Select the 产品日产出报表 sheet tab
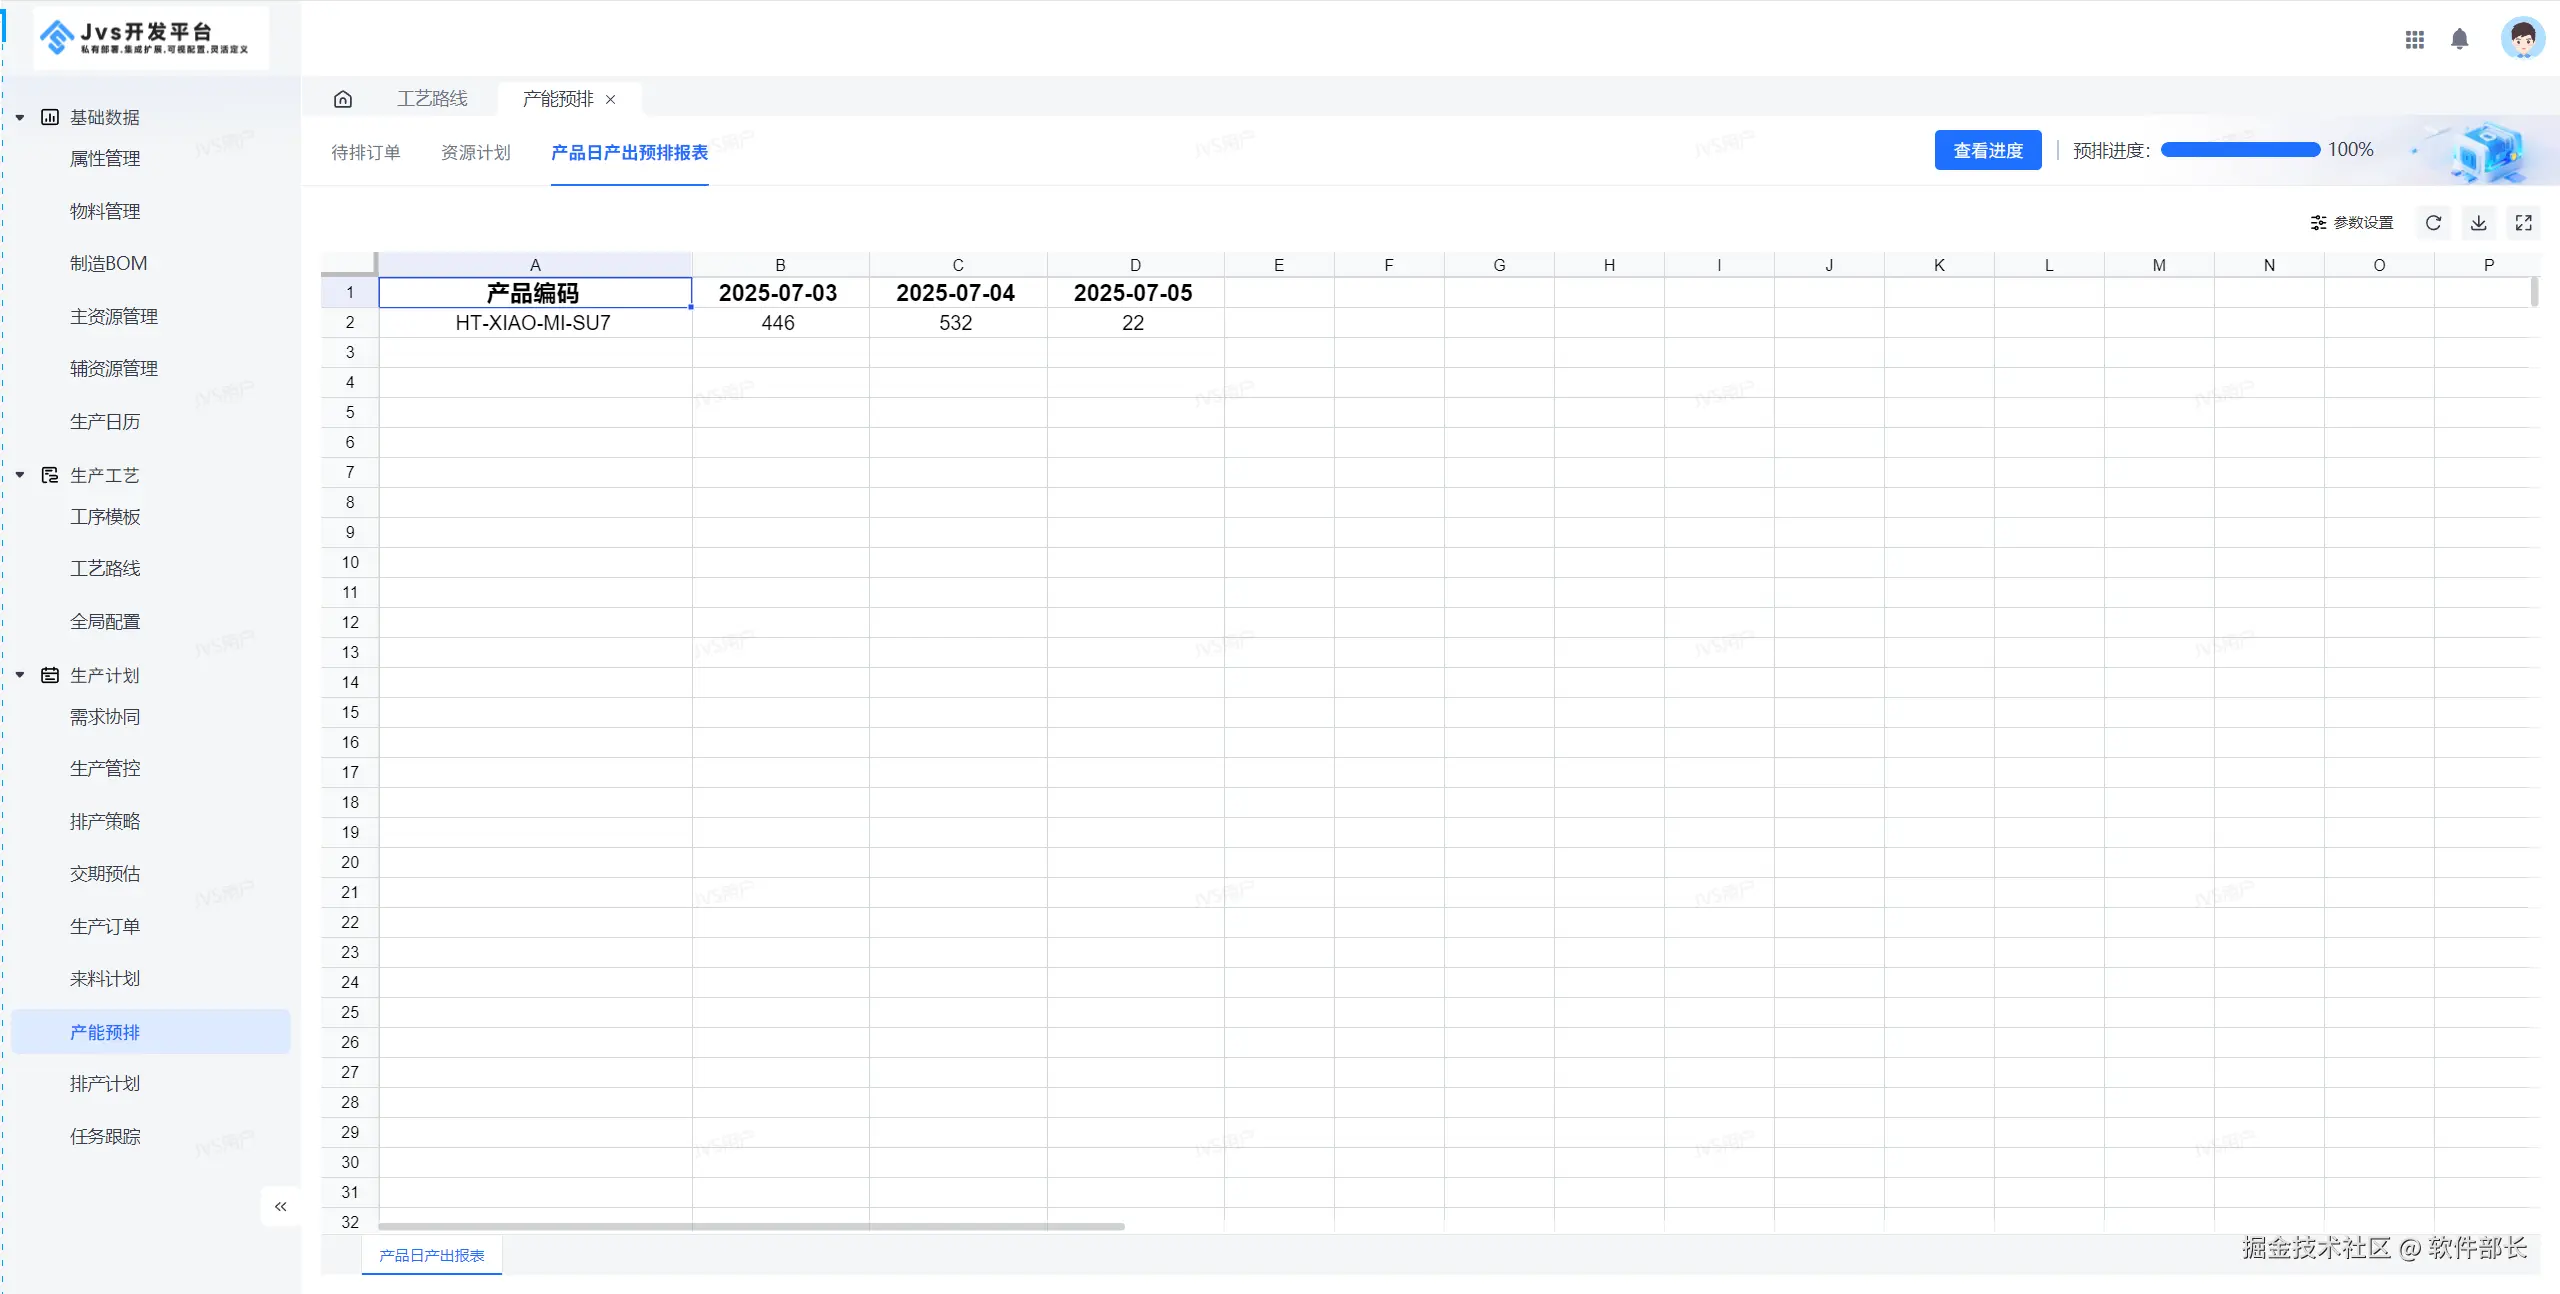Viewport: 2560px width, 1294px height. [432, 1255]
